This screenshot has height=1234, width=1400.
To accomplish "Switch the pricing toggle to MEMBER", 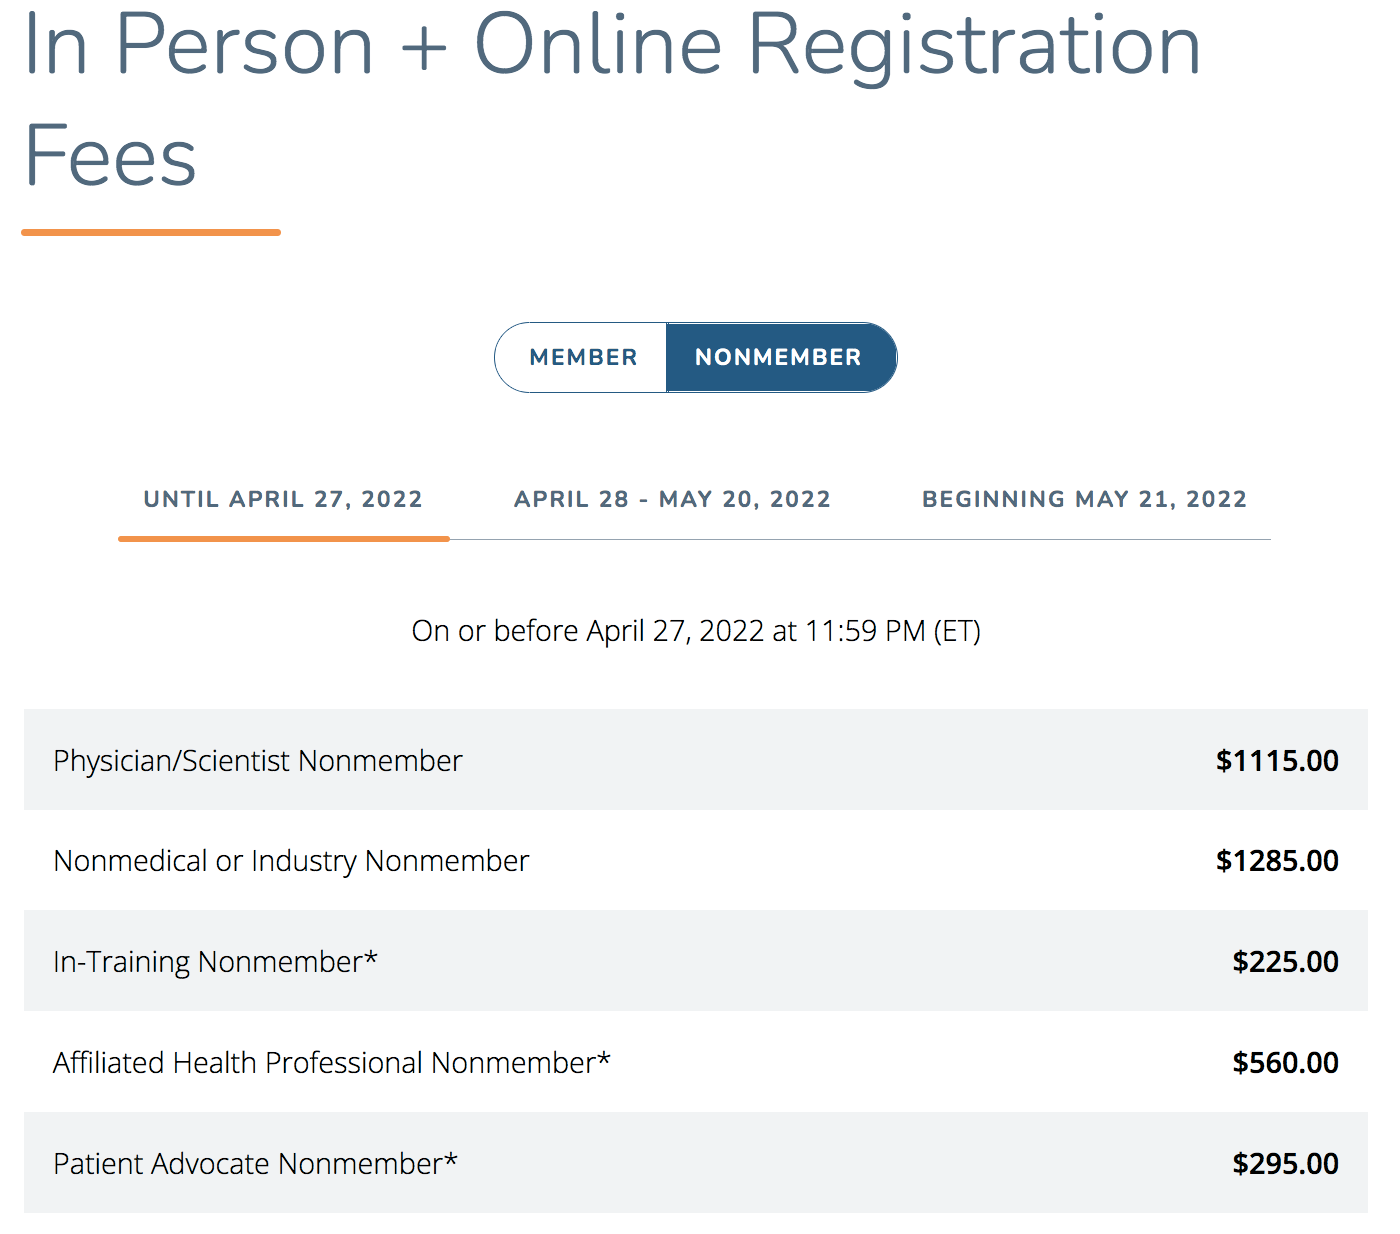I will pyautogui.click(x=582, y=357).
